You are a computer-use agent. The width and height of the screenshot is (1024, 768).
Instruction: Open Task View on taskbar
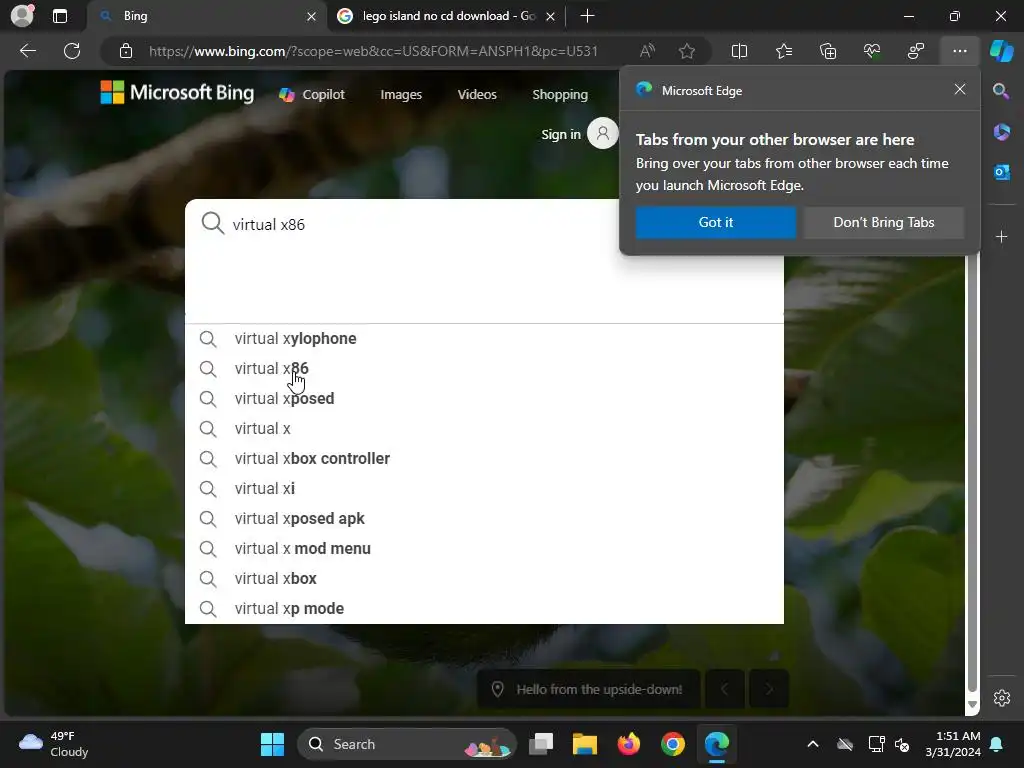541,744
